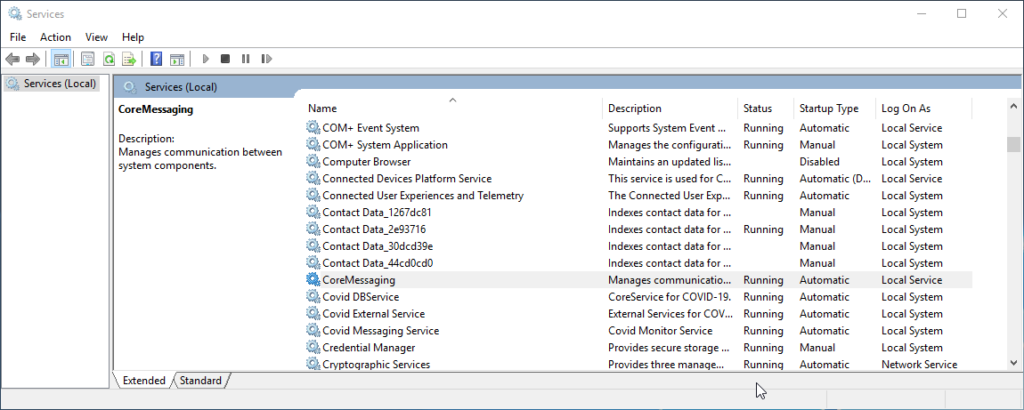Click the Back arrow in toolbar
This screenshot has width=1024, height=410.
[x=13, y=59]
